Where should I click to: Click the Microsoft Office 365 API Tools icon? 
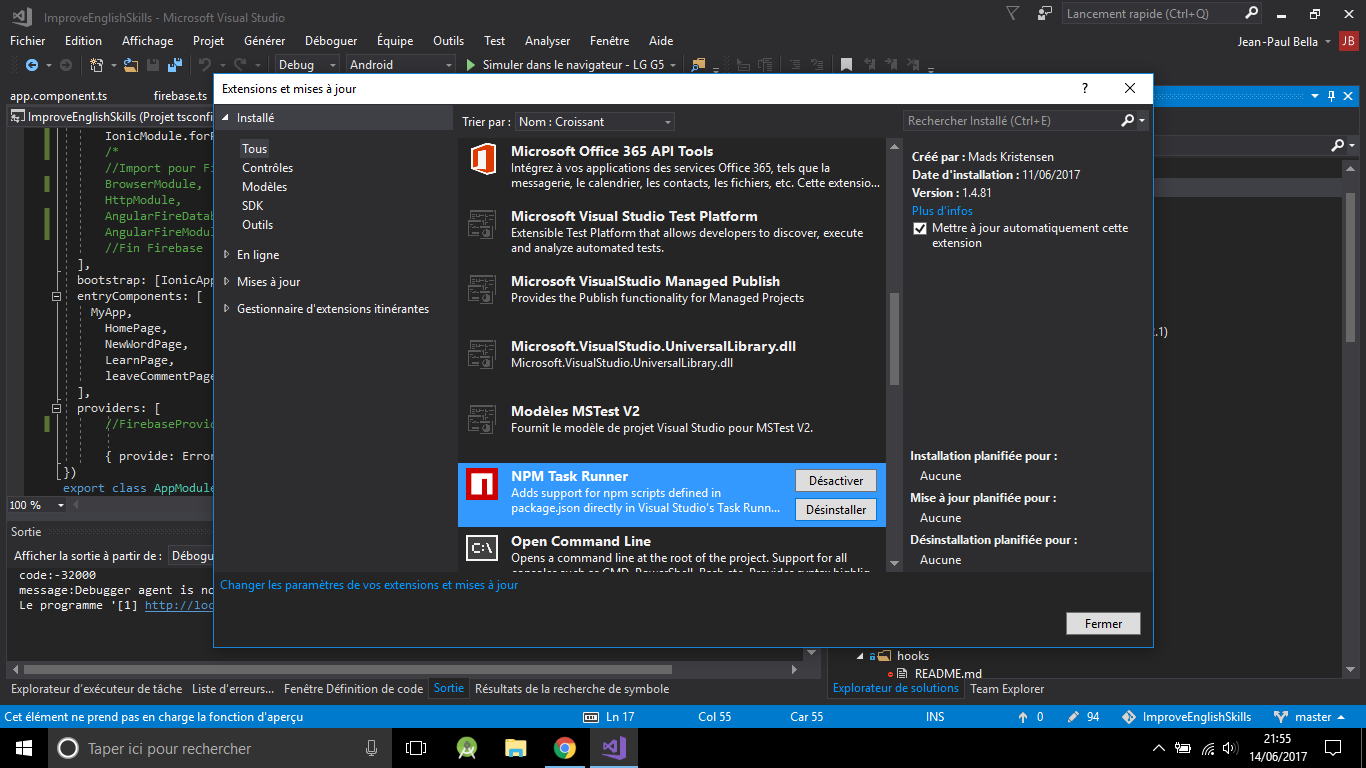(483, 160)
